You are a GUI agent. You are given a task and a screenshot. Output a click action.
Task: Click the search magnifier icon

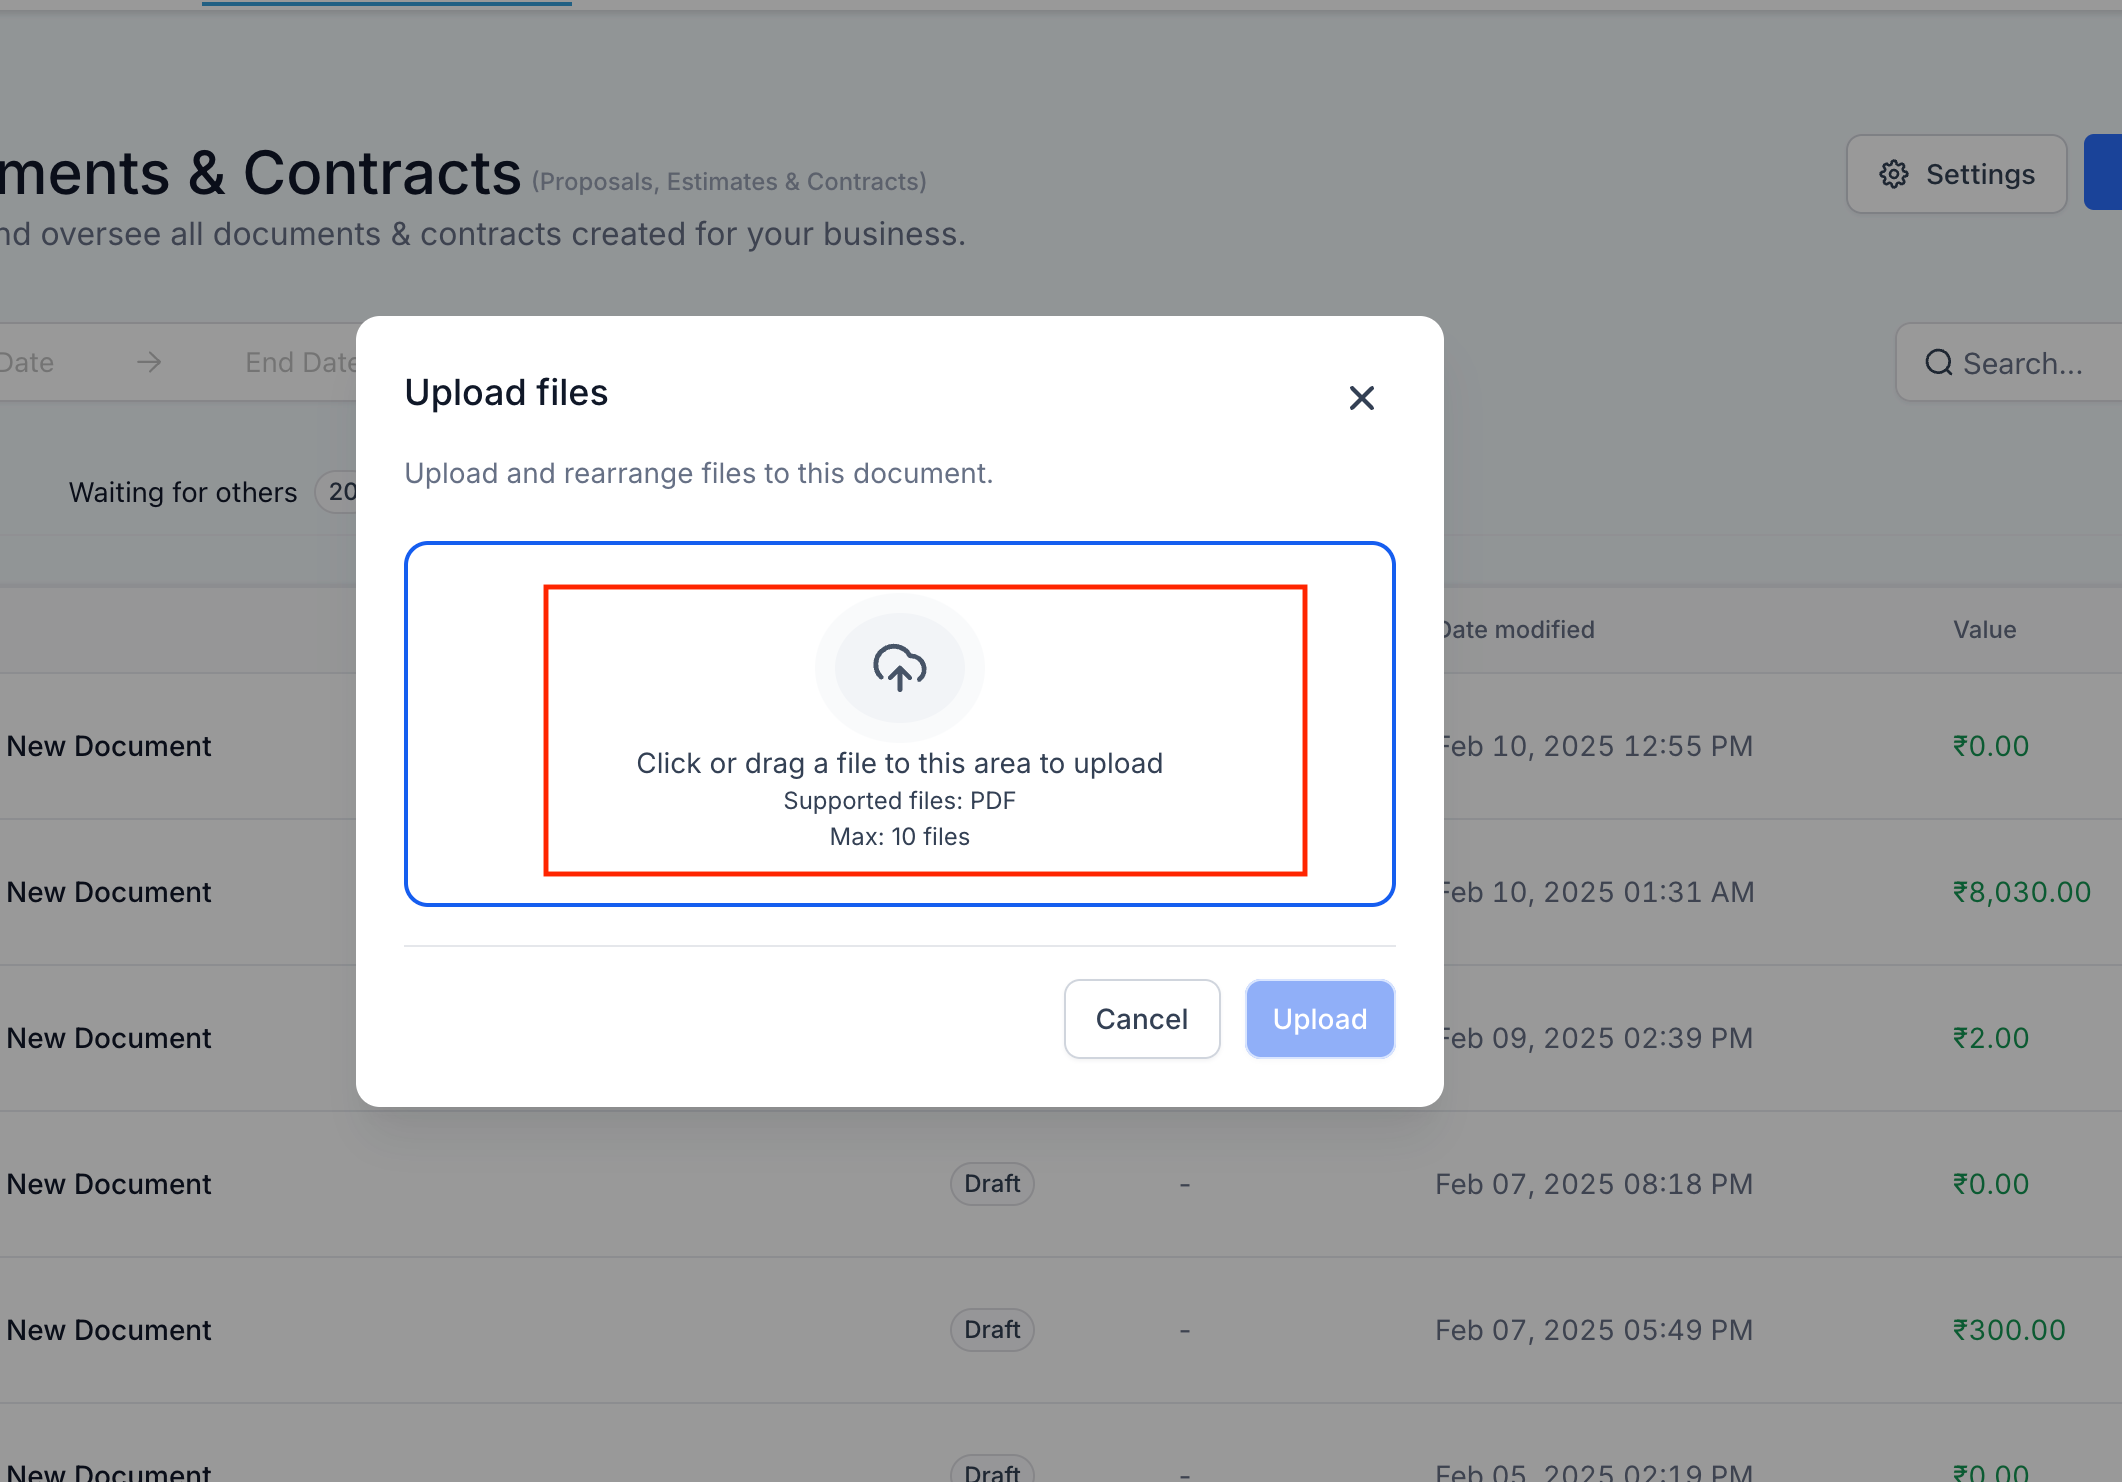point(1938,362)
